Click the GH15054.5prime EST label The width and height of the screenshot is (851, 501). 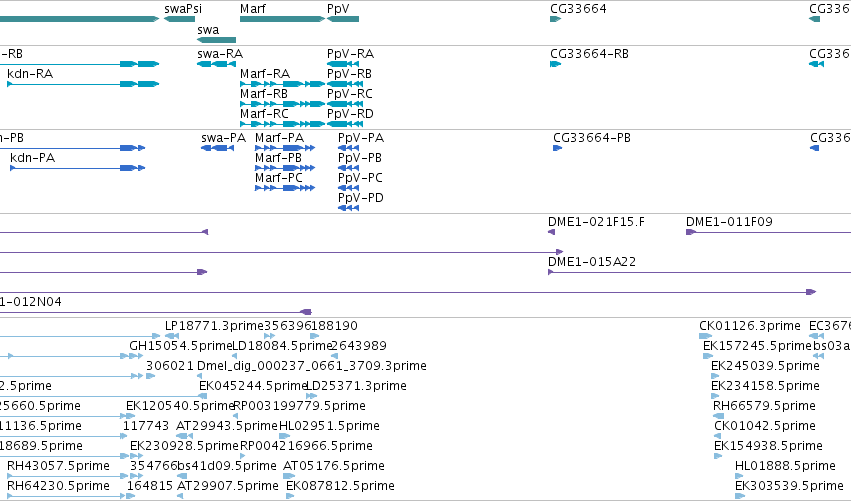pos(181,346)
